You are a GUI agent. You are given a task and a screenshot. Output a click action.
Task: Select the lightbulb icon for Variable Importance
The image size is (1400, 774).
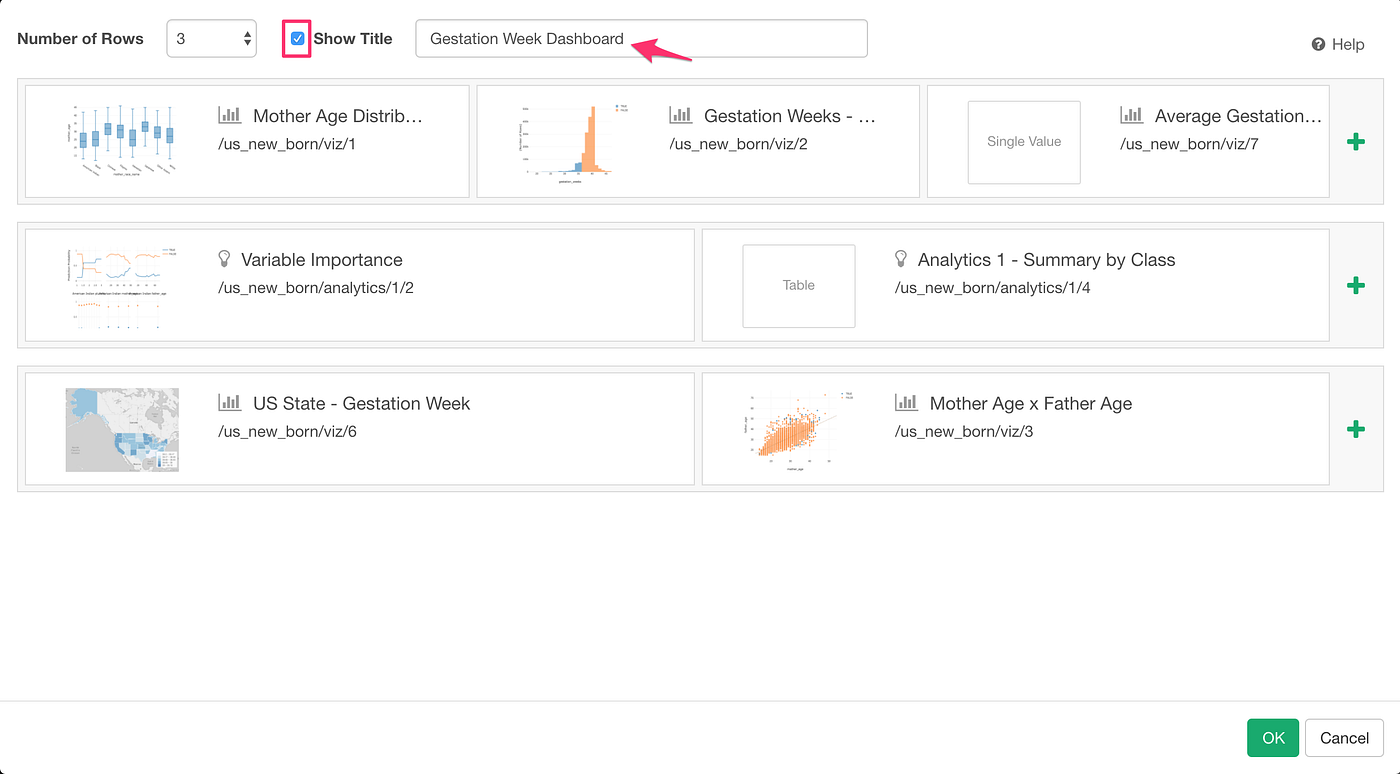click(224, 258)
